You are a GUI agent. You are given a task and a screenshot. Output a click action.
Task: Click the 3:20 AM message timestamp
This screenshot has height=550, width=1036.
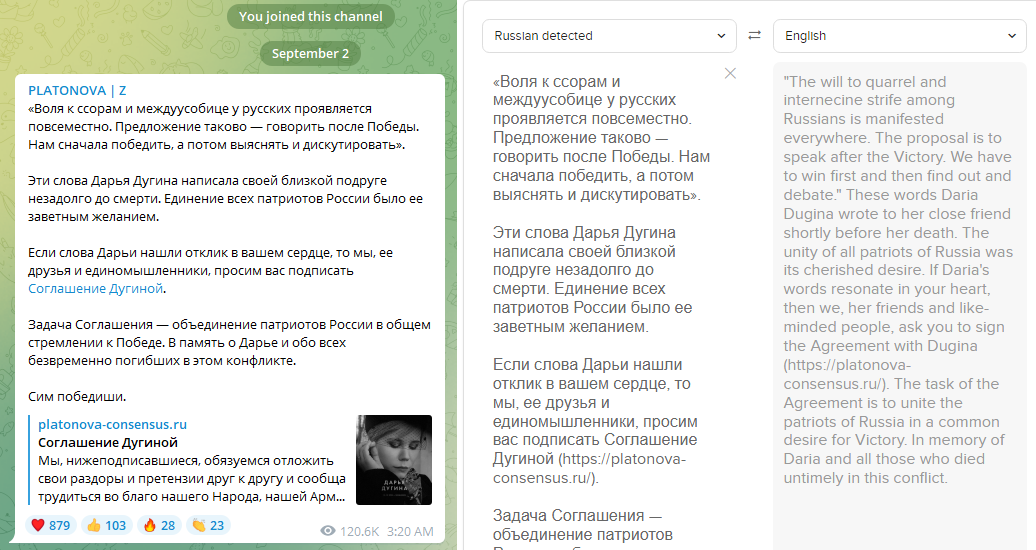point(410,531)
